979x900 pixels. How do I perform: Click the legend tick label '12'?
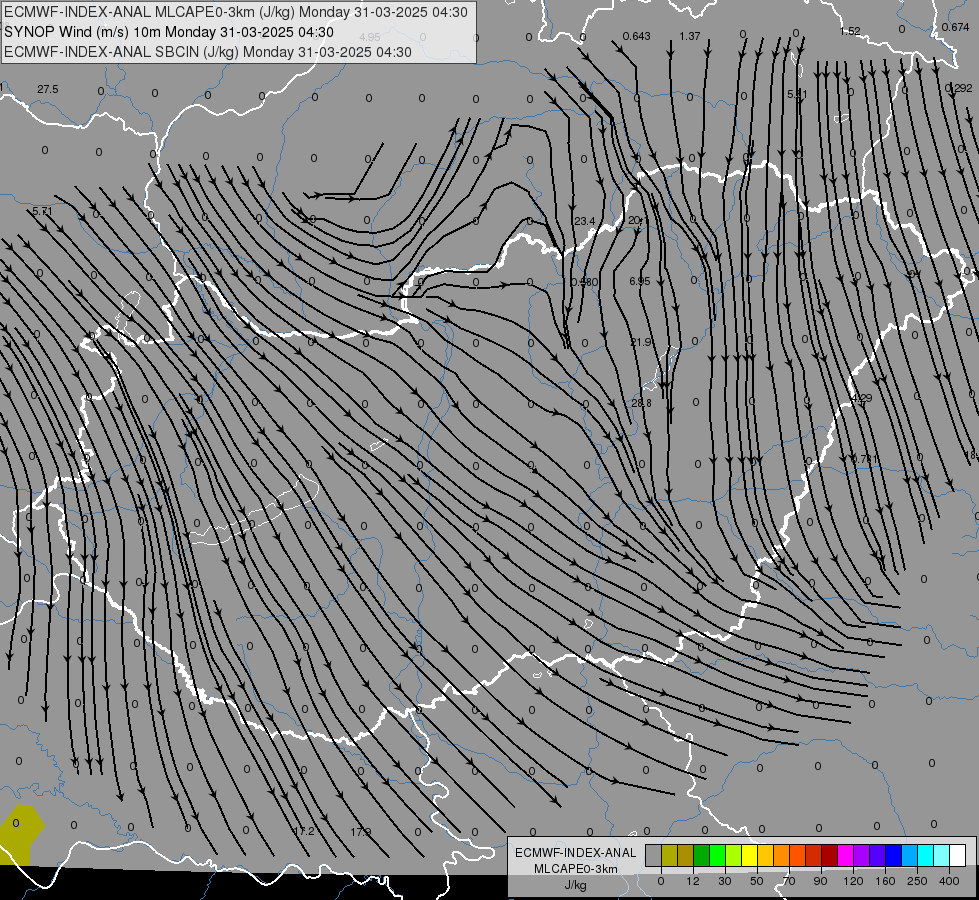pyautogui.click(x=693, y=881)
